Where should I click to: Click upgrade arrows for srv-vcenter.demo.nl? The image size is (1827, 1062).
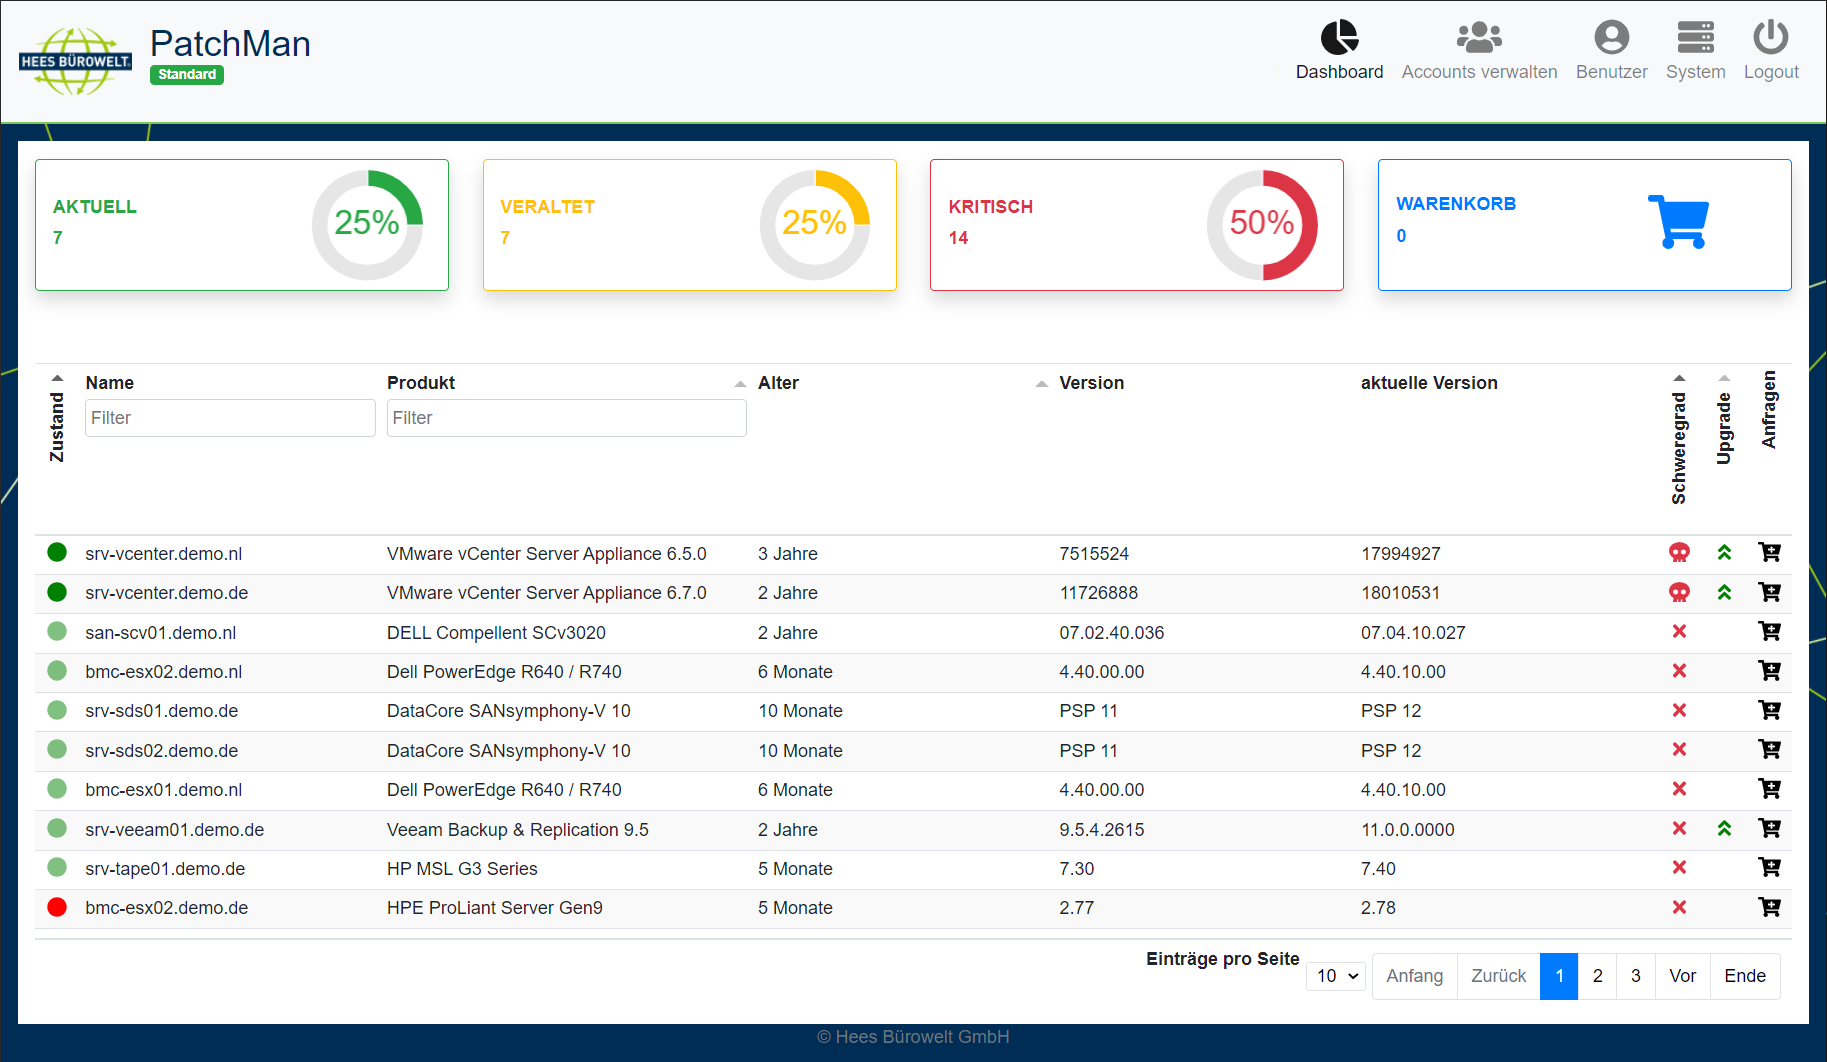[x=1724, y=553]
